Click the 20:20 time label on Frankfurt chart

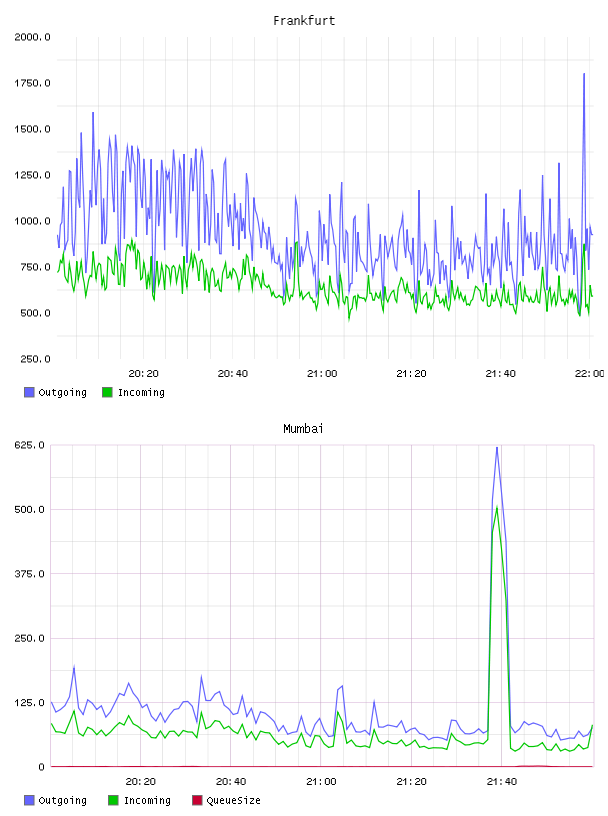[144, 374]
